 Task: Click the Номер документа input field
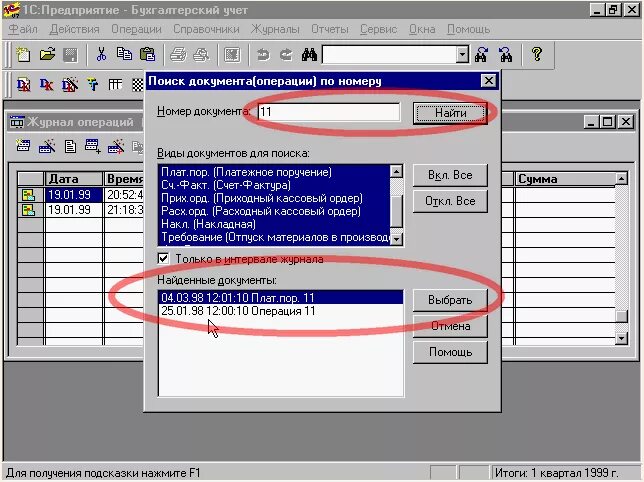329,112
